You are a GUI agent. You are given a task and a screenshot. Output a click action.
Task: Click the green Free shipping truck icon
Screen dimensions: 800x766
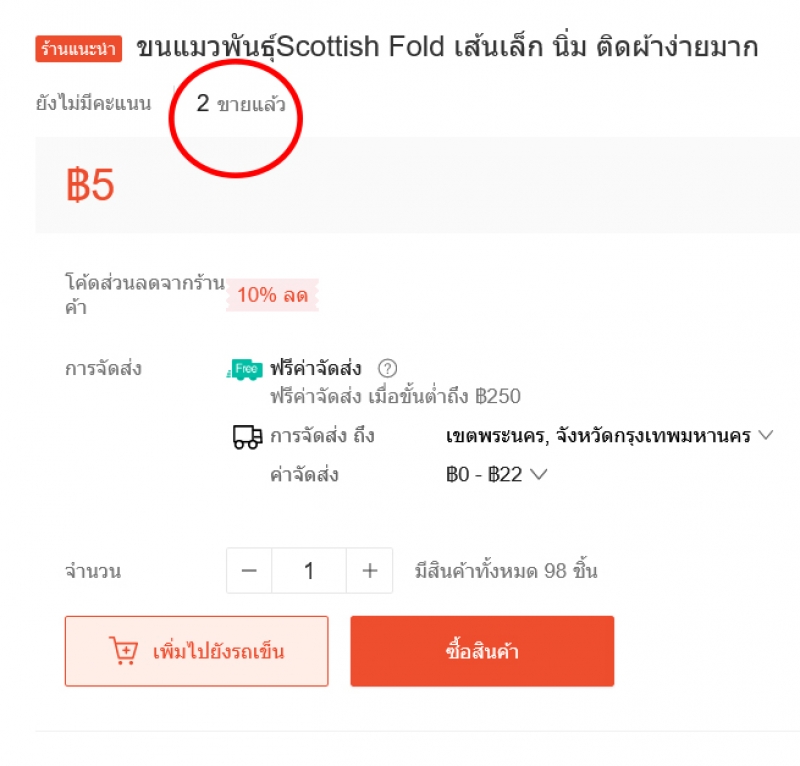[x=245, y=369]
